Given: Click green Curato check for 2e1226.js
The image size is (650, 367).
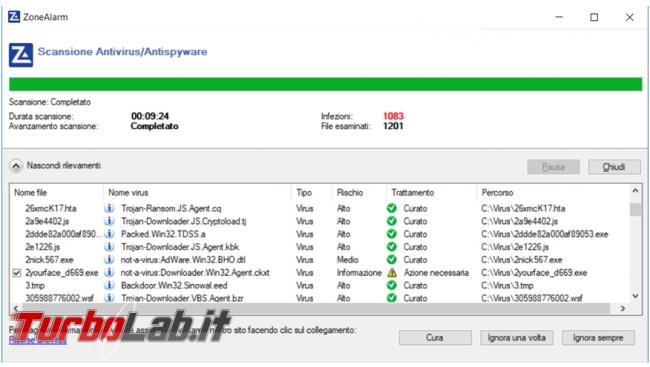Looking at the screenshot, I should (x=392, y=247).
